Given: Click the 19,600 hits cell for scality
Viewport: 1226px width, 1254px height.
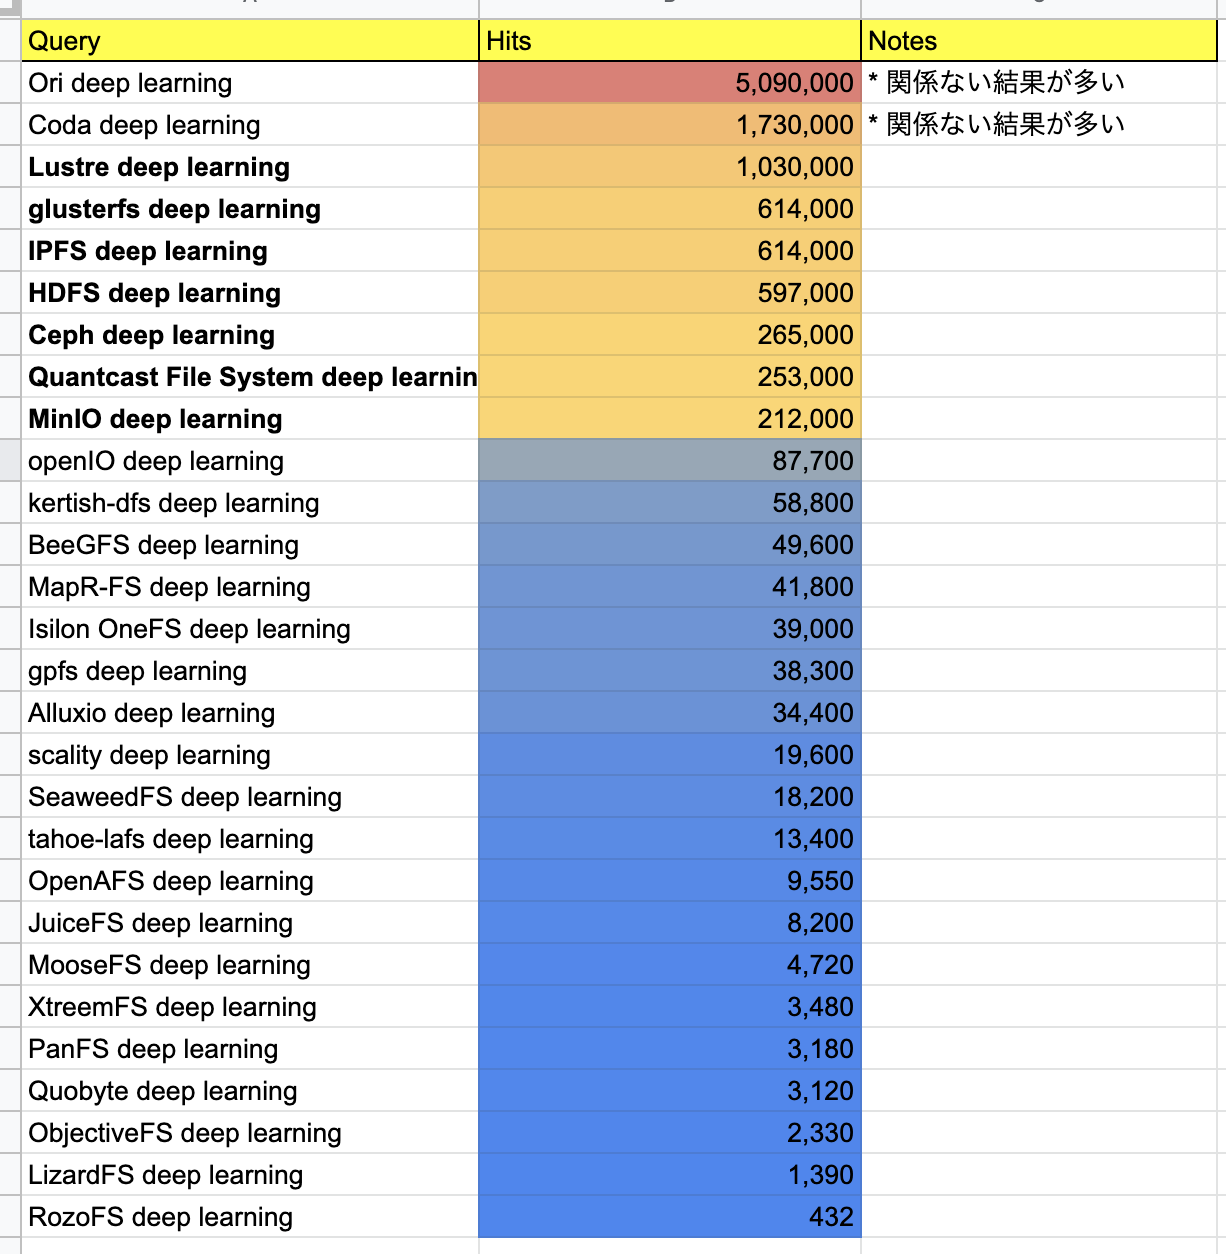Looking at the screenshot, I should (x=669, y=755).
